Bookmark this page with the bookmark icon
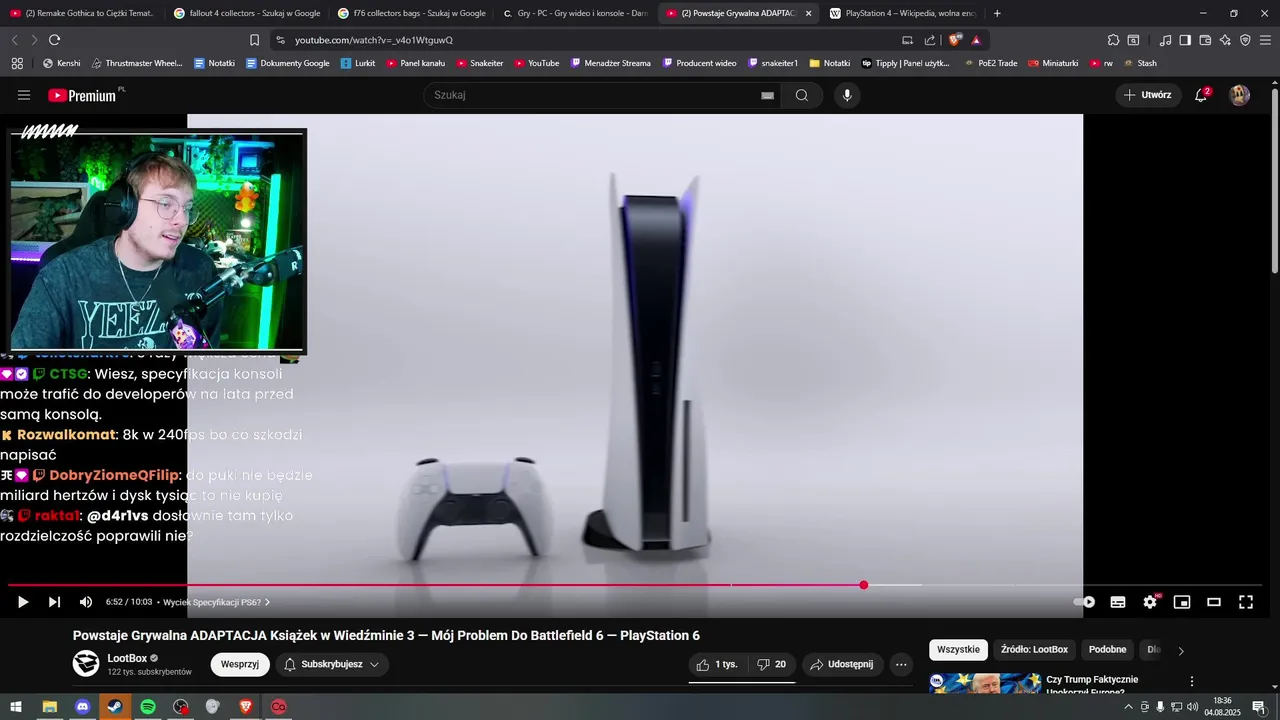 (254, 40)
